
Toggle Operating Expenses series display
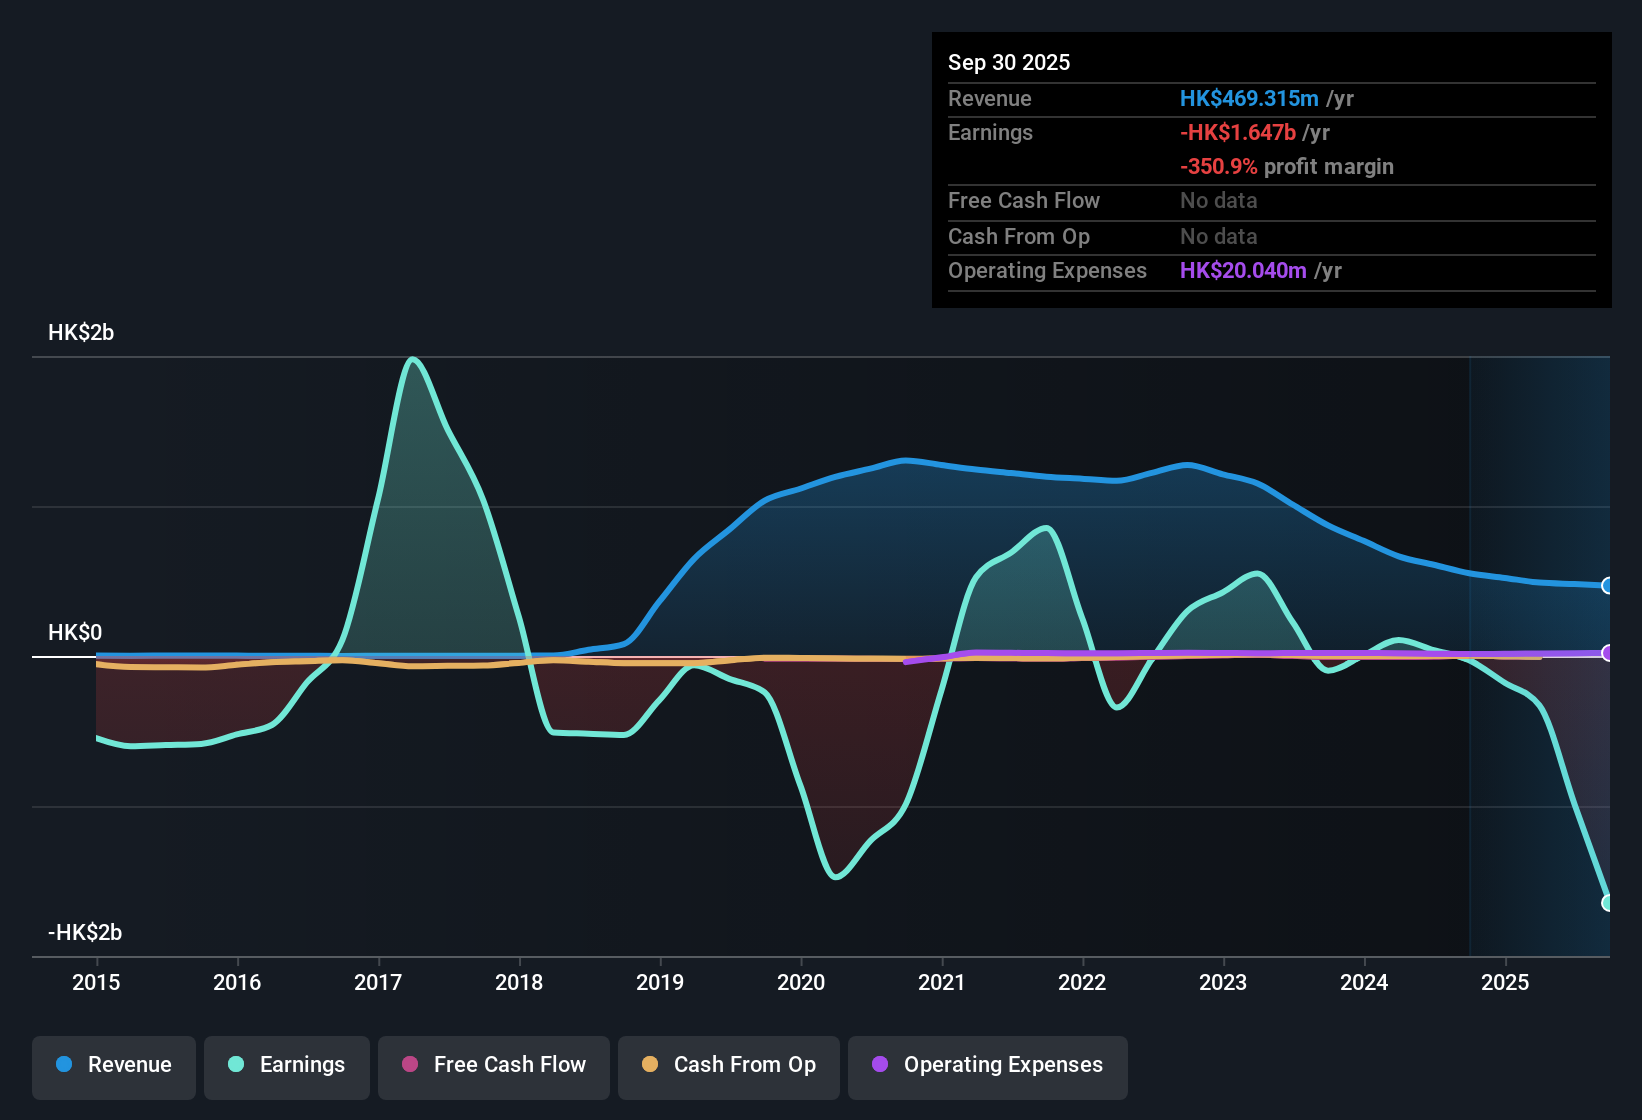click(988, 1066)
